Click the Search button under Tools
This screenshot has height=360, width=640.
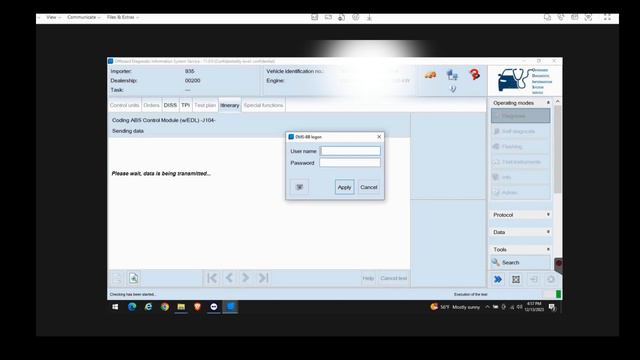520,262
